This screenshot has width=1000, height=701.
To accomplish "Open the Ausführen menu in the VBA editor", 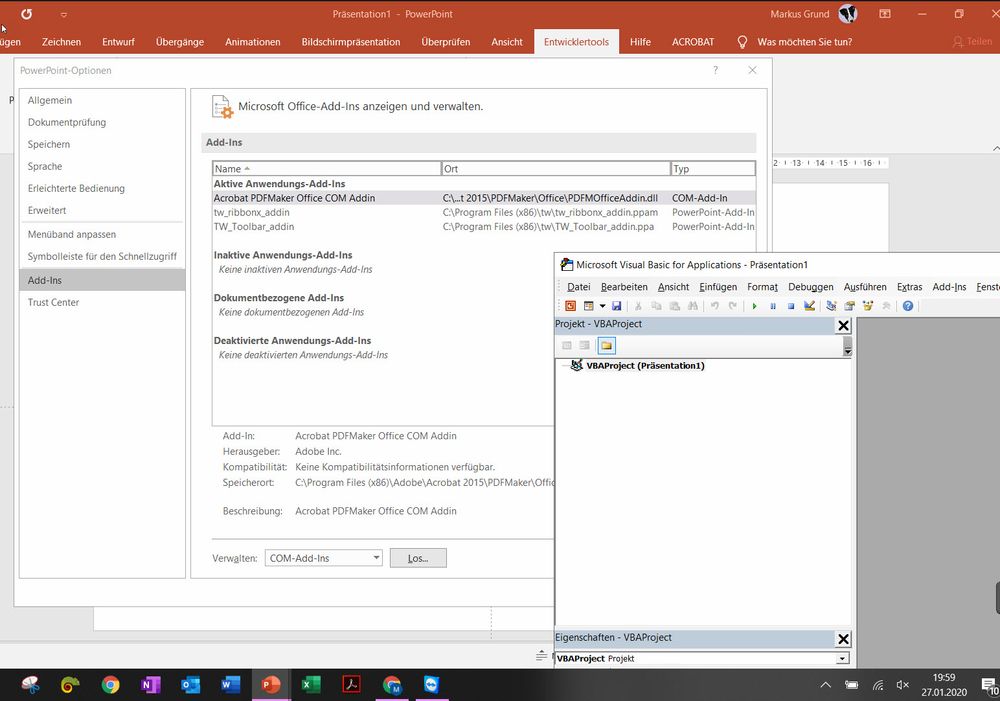I will coord(865,287).
